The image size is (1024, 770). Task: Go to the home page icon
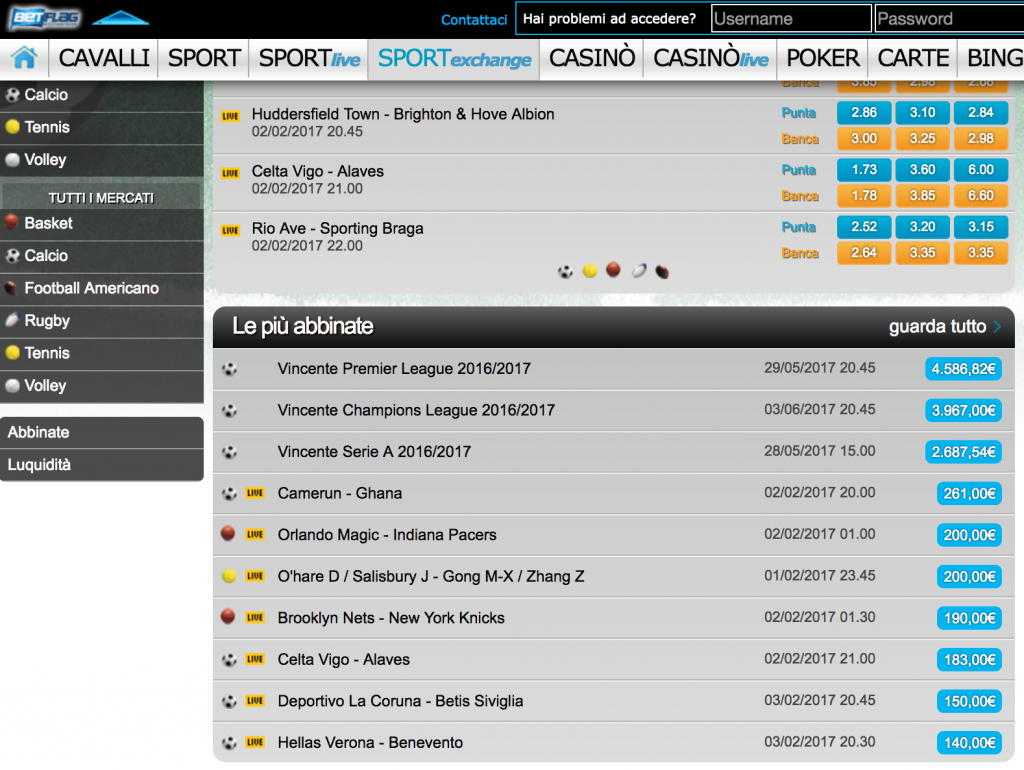point(24,58)
